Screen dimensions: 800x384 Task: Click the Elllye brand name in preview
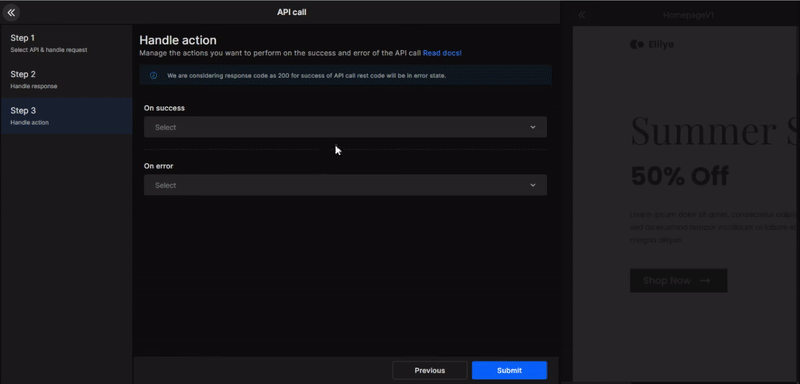[x=661, y=44]
